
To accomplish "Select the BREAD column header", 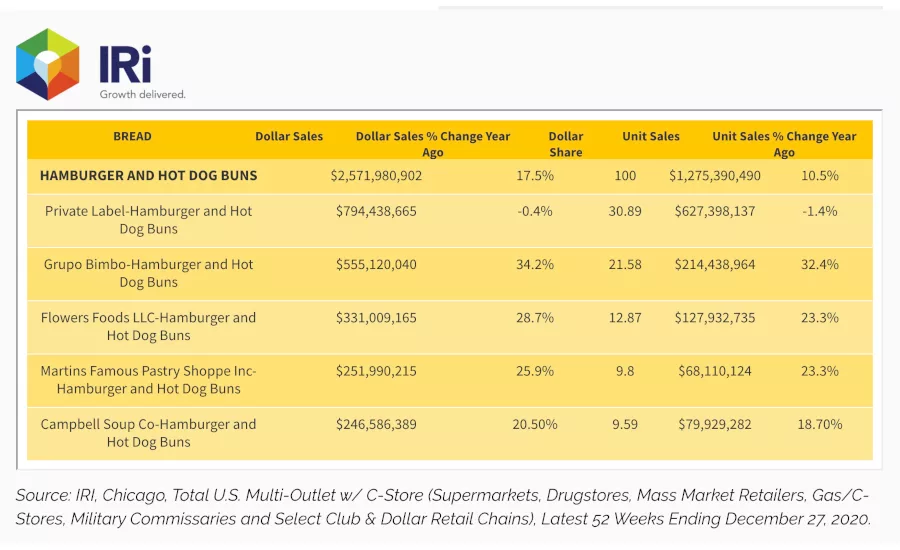I will point(132,137).
